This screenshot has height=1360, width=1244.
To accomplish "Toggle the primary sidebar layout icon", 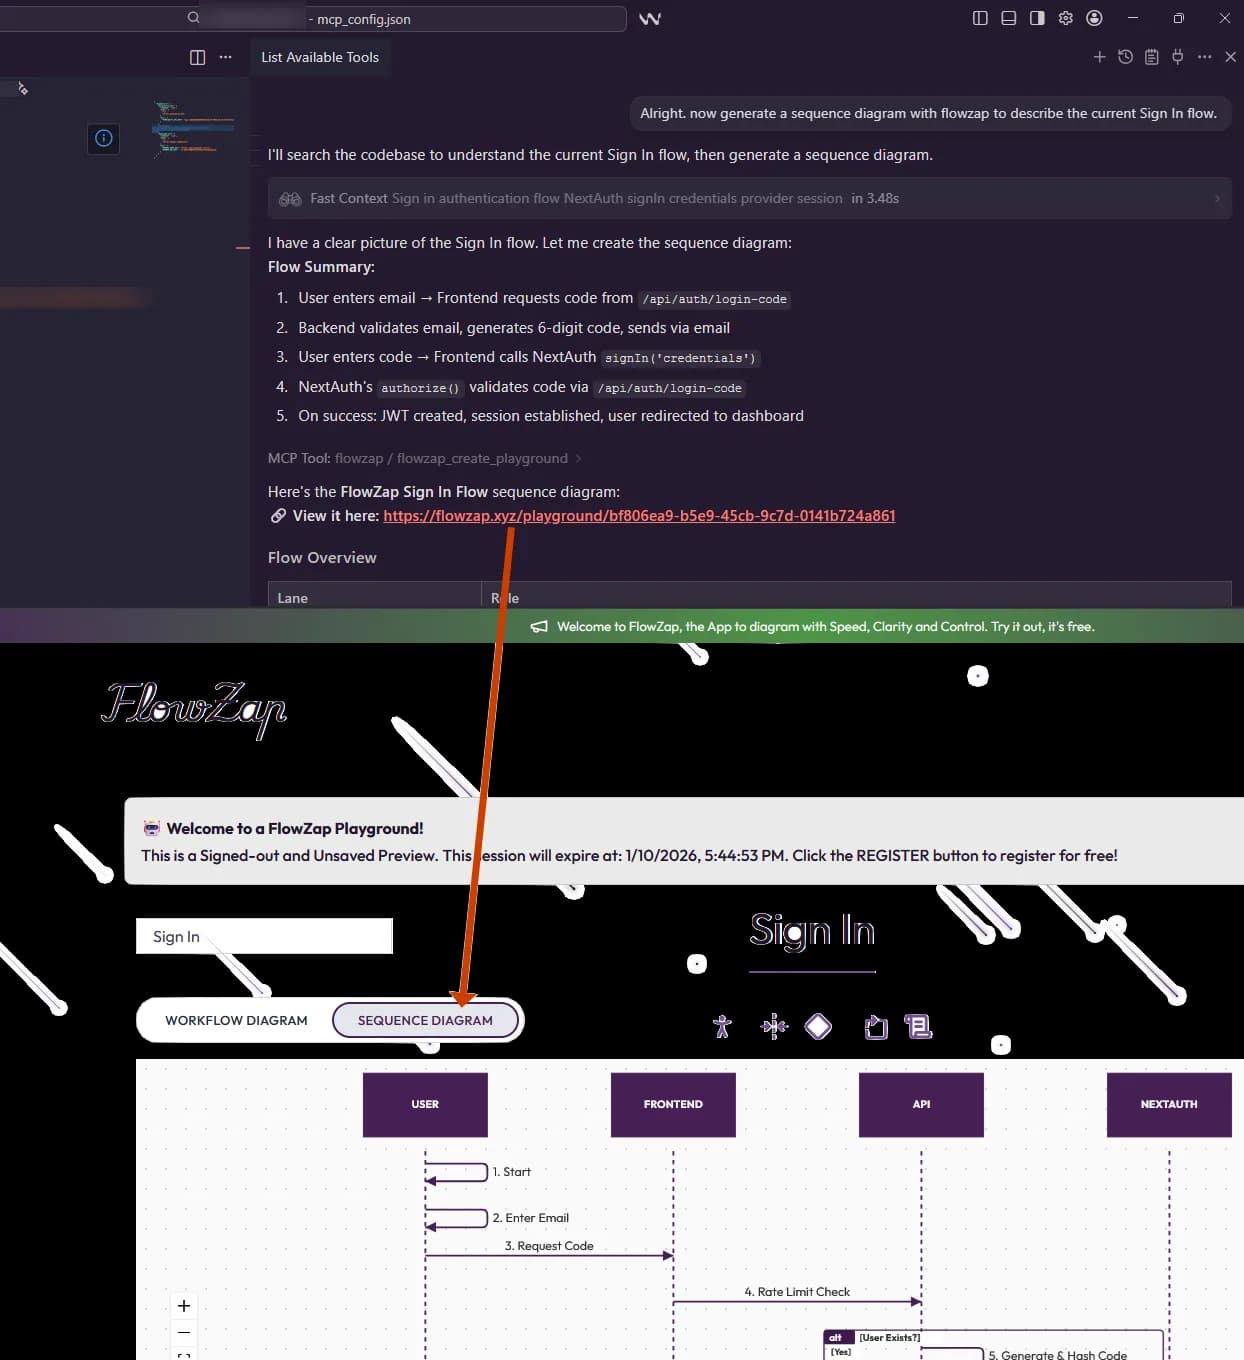I will [980, 18].
